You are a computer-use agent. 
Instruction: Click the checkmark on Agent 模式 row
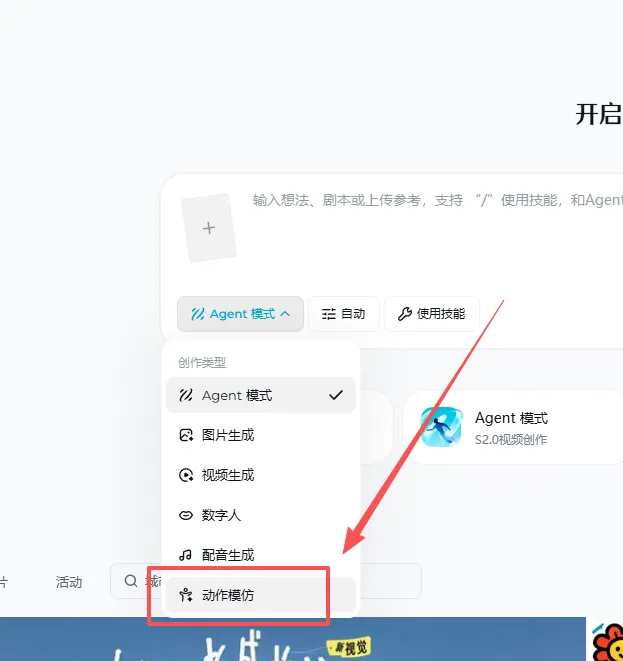pyautogui.click(x=336, y=395)
